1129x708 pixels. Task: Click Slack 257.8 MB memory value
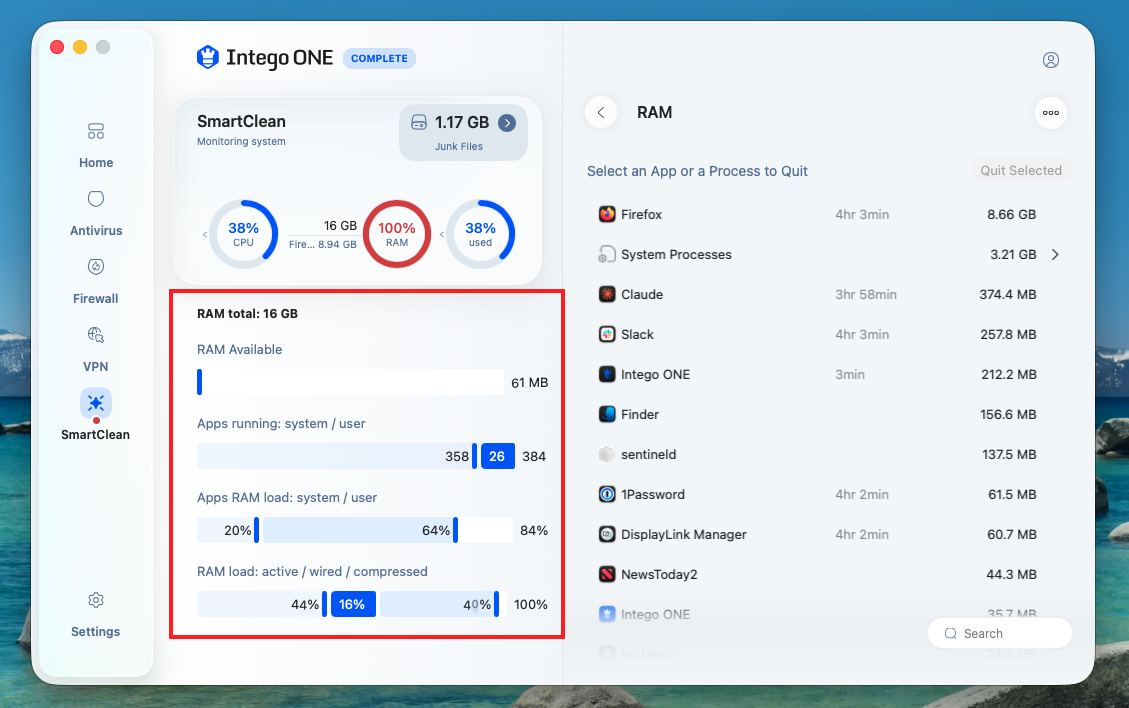point(1008,335)
